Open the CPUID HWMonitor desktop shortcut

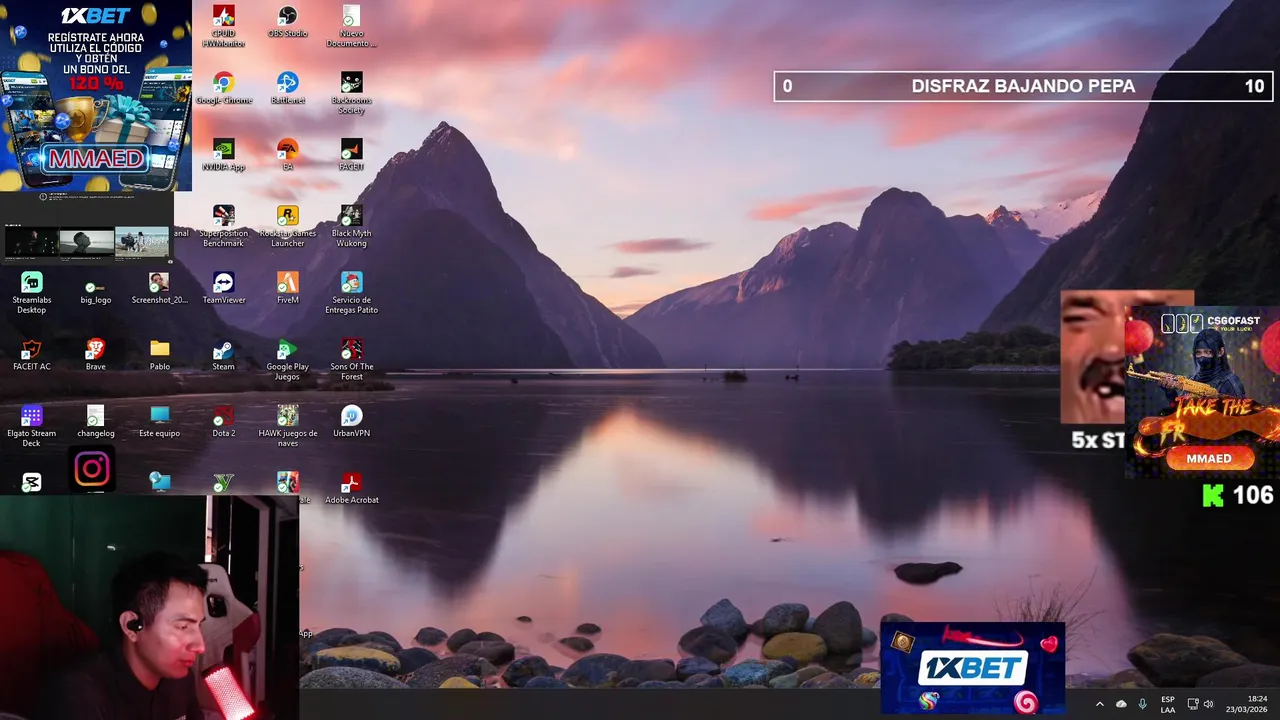click(224, 26)
